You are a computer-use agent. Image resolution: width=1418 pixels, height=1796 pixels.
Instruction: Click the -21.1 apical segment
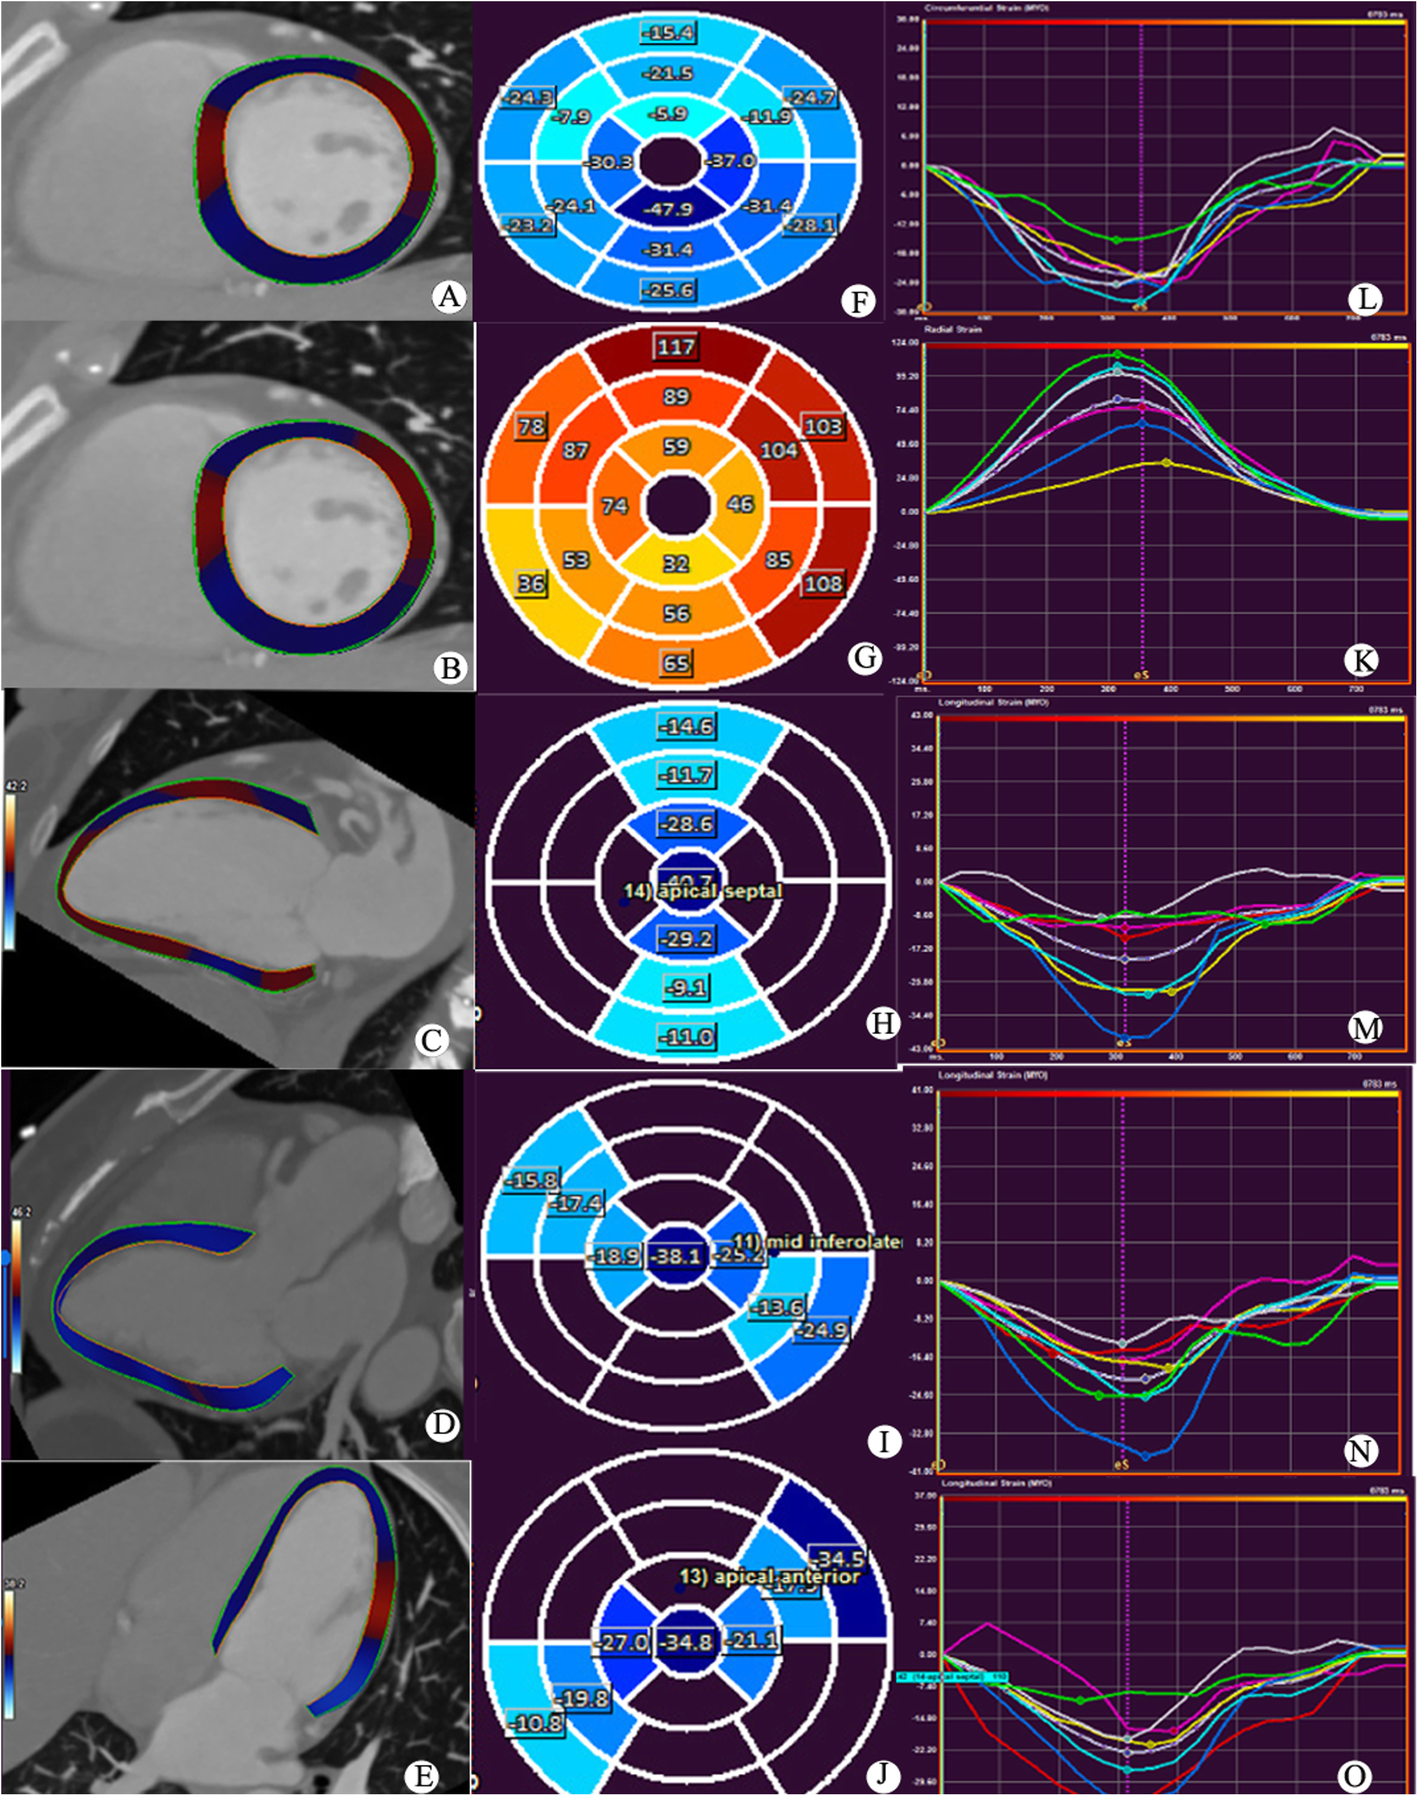[x=750, y=1641]
